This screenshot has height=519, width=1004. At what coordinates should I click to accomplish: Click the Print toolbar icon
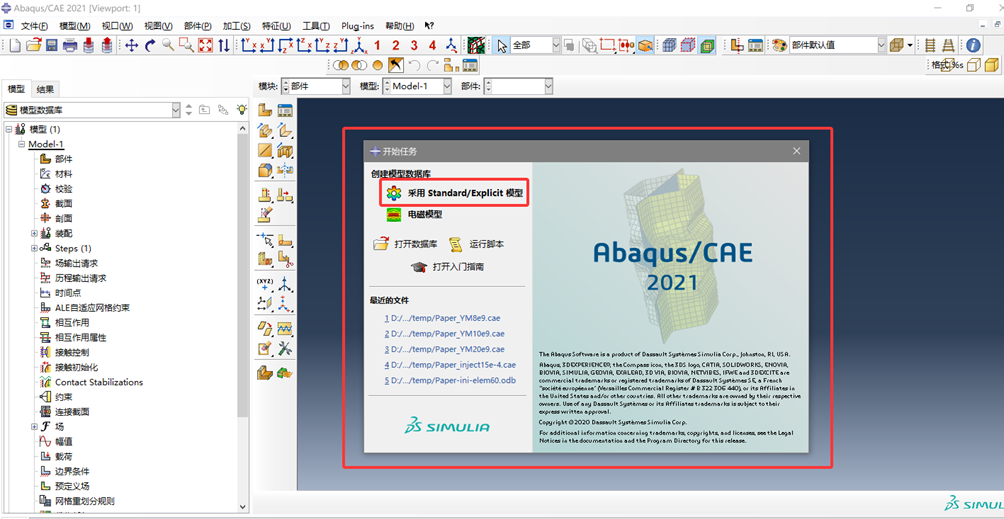[x=70, y=45]
